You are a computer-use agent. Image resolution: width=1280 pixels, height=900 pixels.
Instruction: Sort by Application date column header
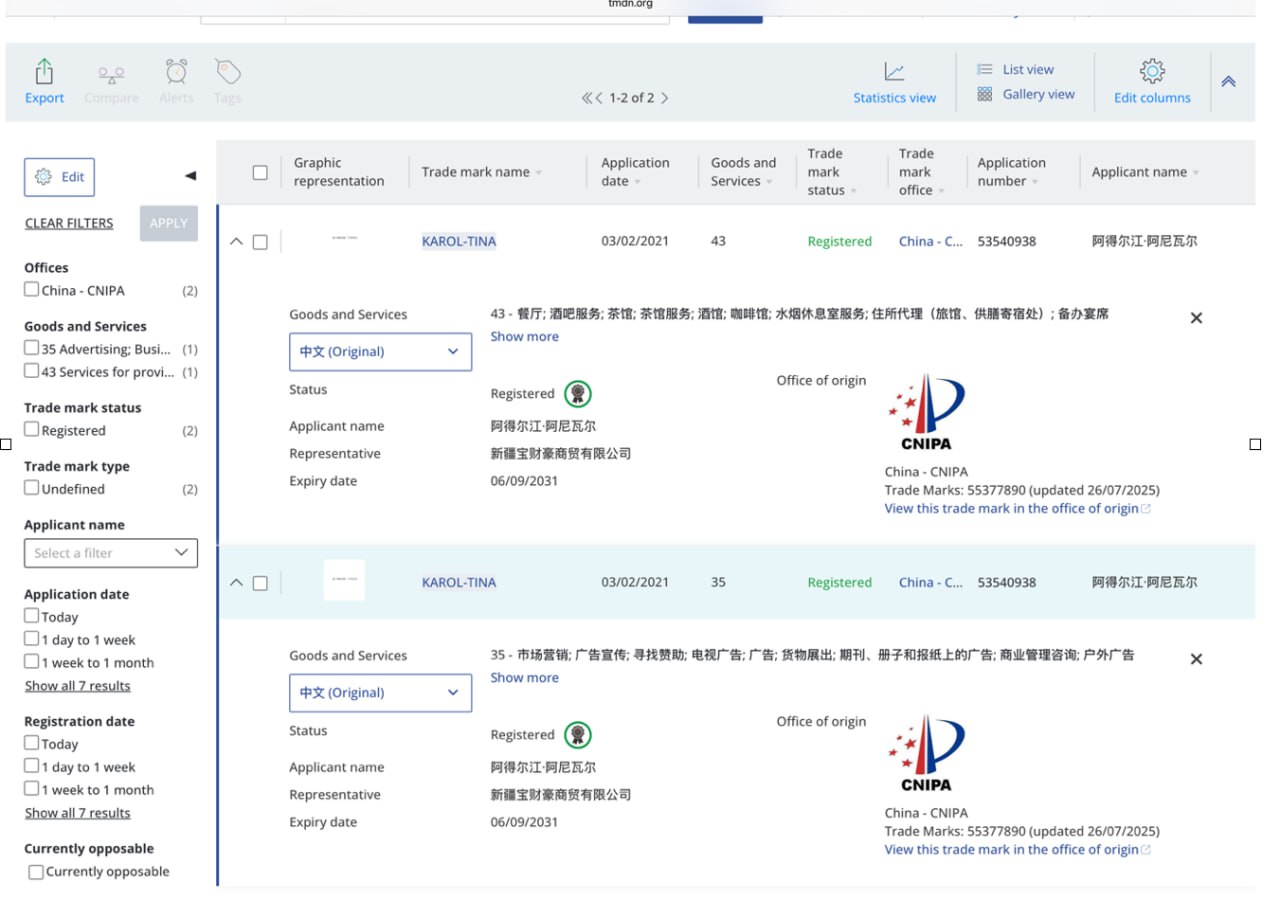coord(635,172)
